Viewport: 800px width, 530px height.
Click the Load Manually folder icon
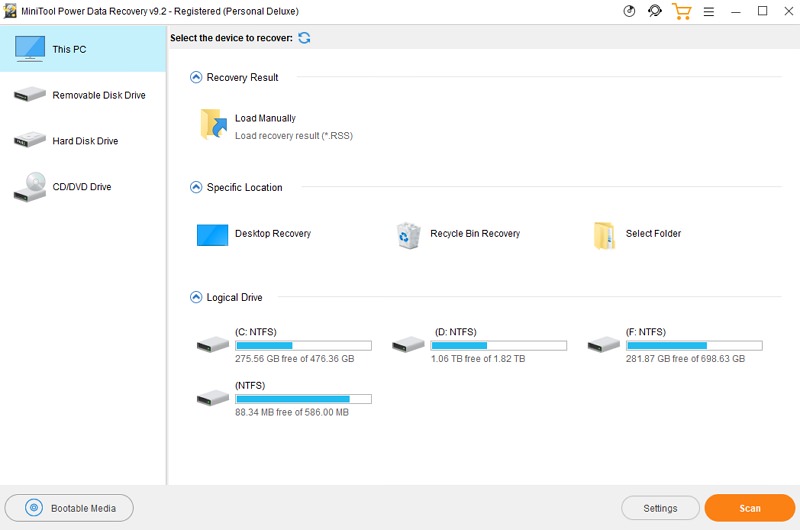point(213,124)
